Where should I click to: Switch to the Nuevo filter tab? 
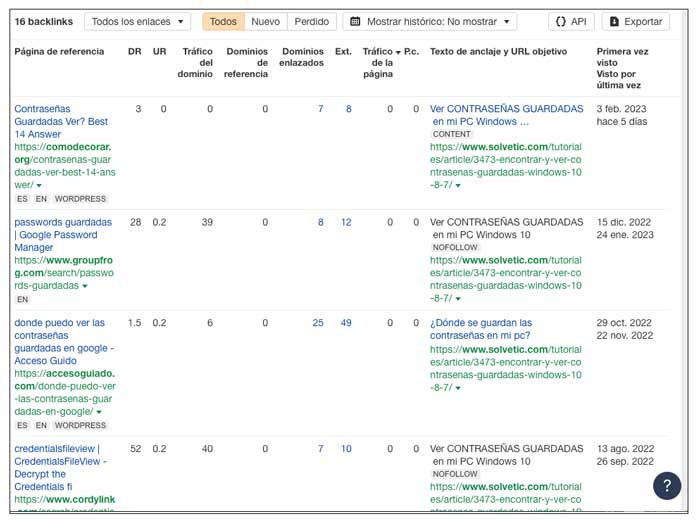(x=265, y=21)
